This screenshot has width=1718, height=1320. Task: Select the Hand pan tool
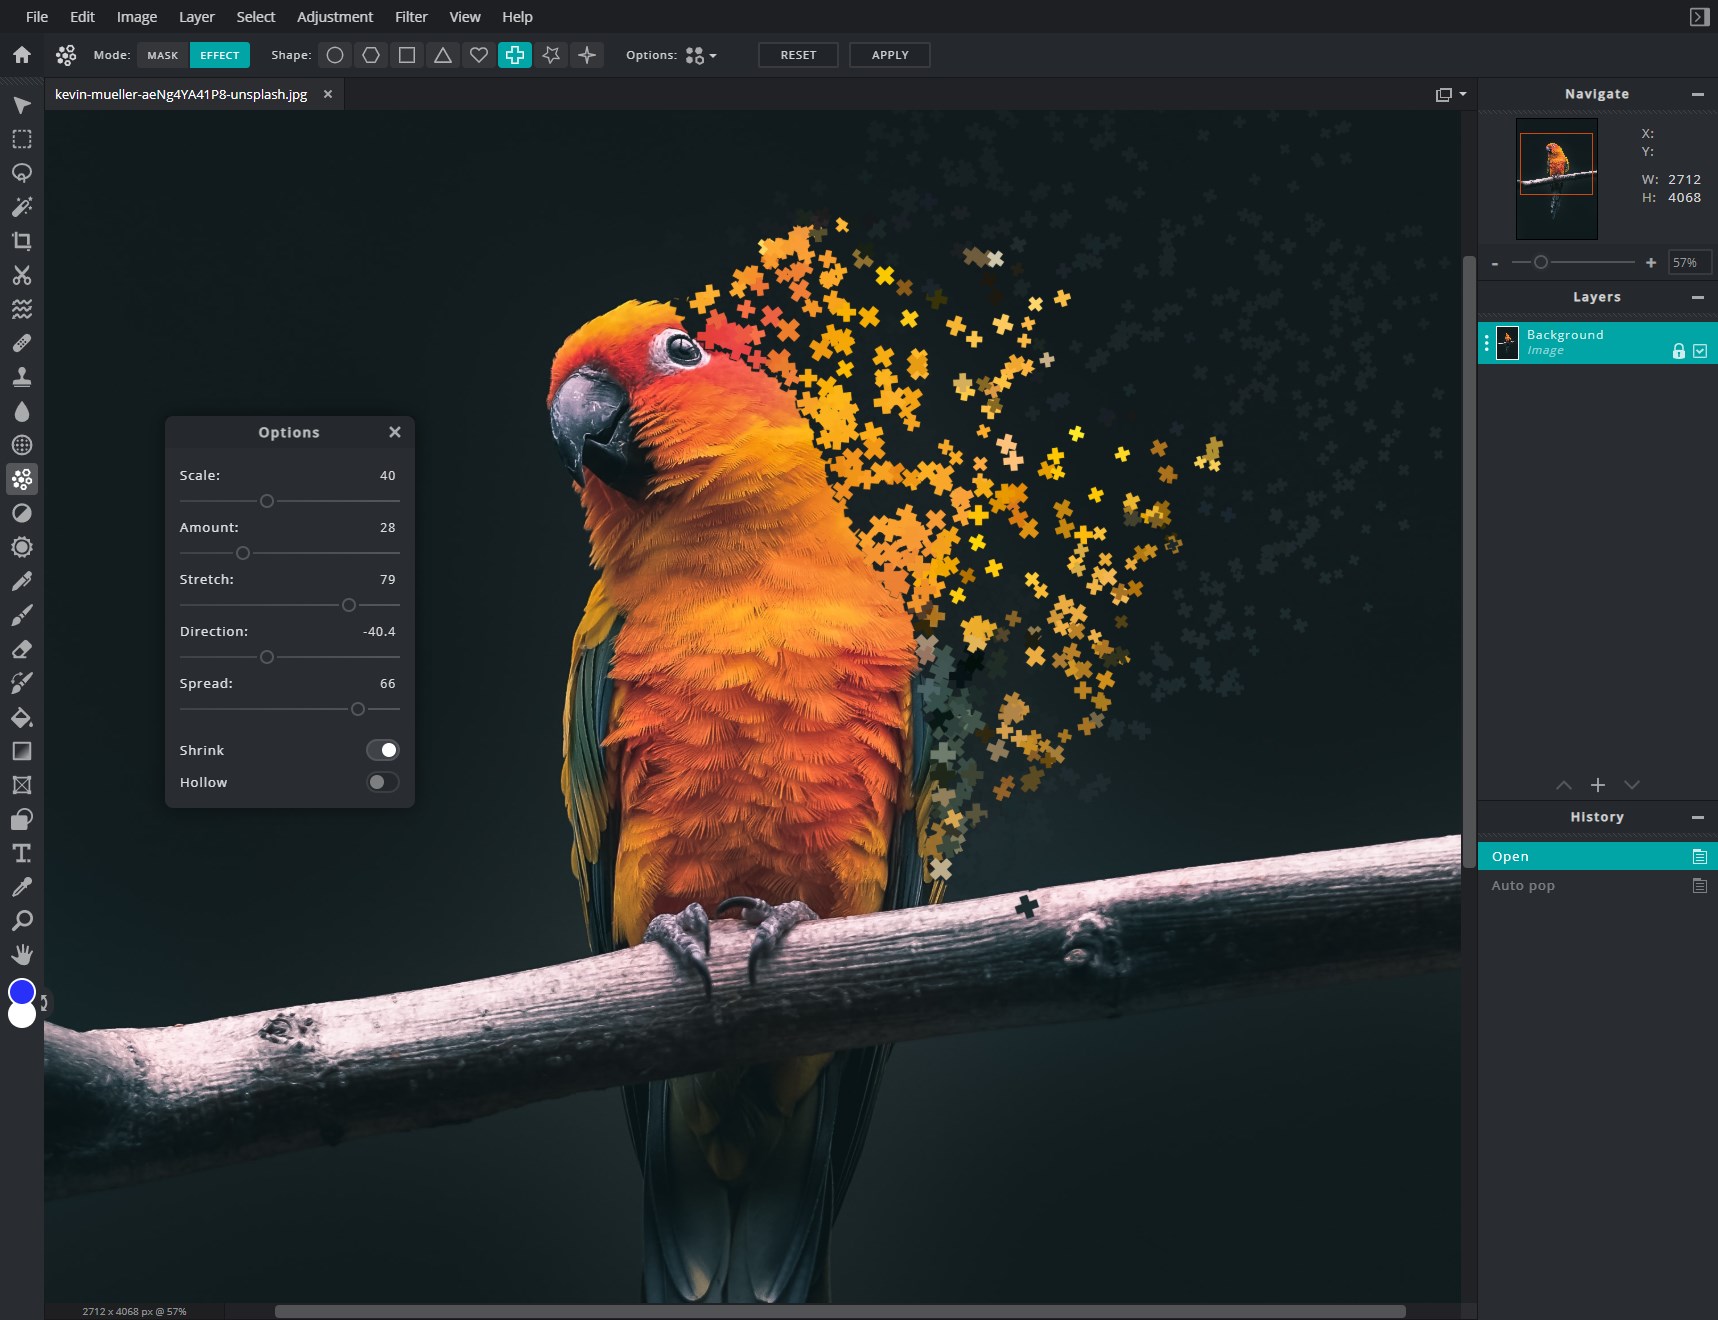point(22,954)
